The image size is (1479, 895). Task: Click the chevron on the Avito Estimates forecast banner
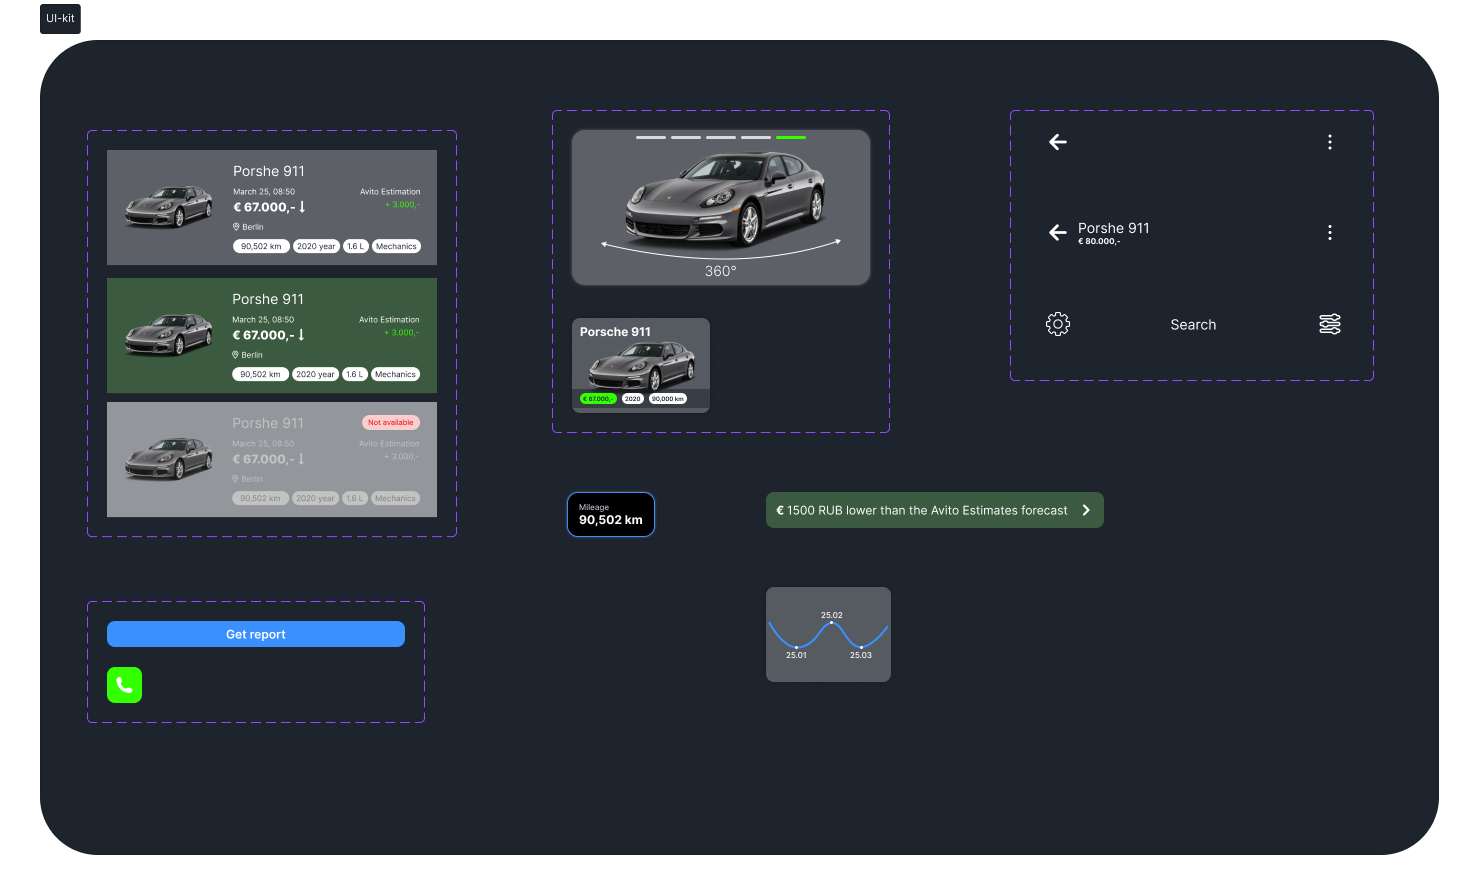1086,510
